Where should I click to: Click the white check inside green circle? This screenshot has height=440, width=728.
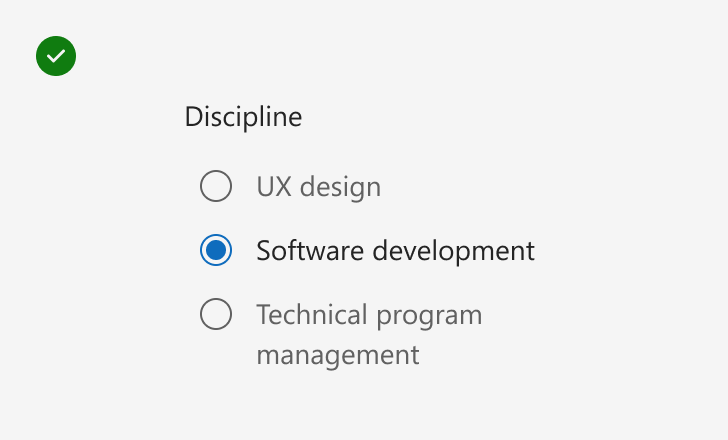(56, 56)
